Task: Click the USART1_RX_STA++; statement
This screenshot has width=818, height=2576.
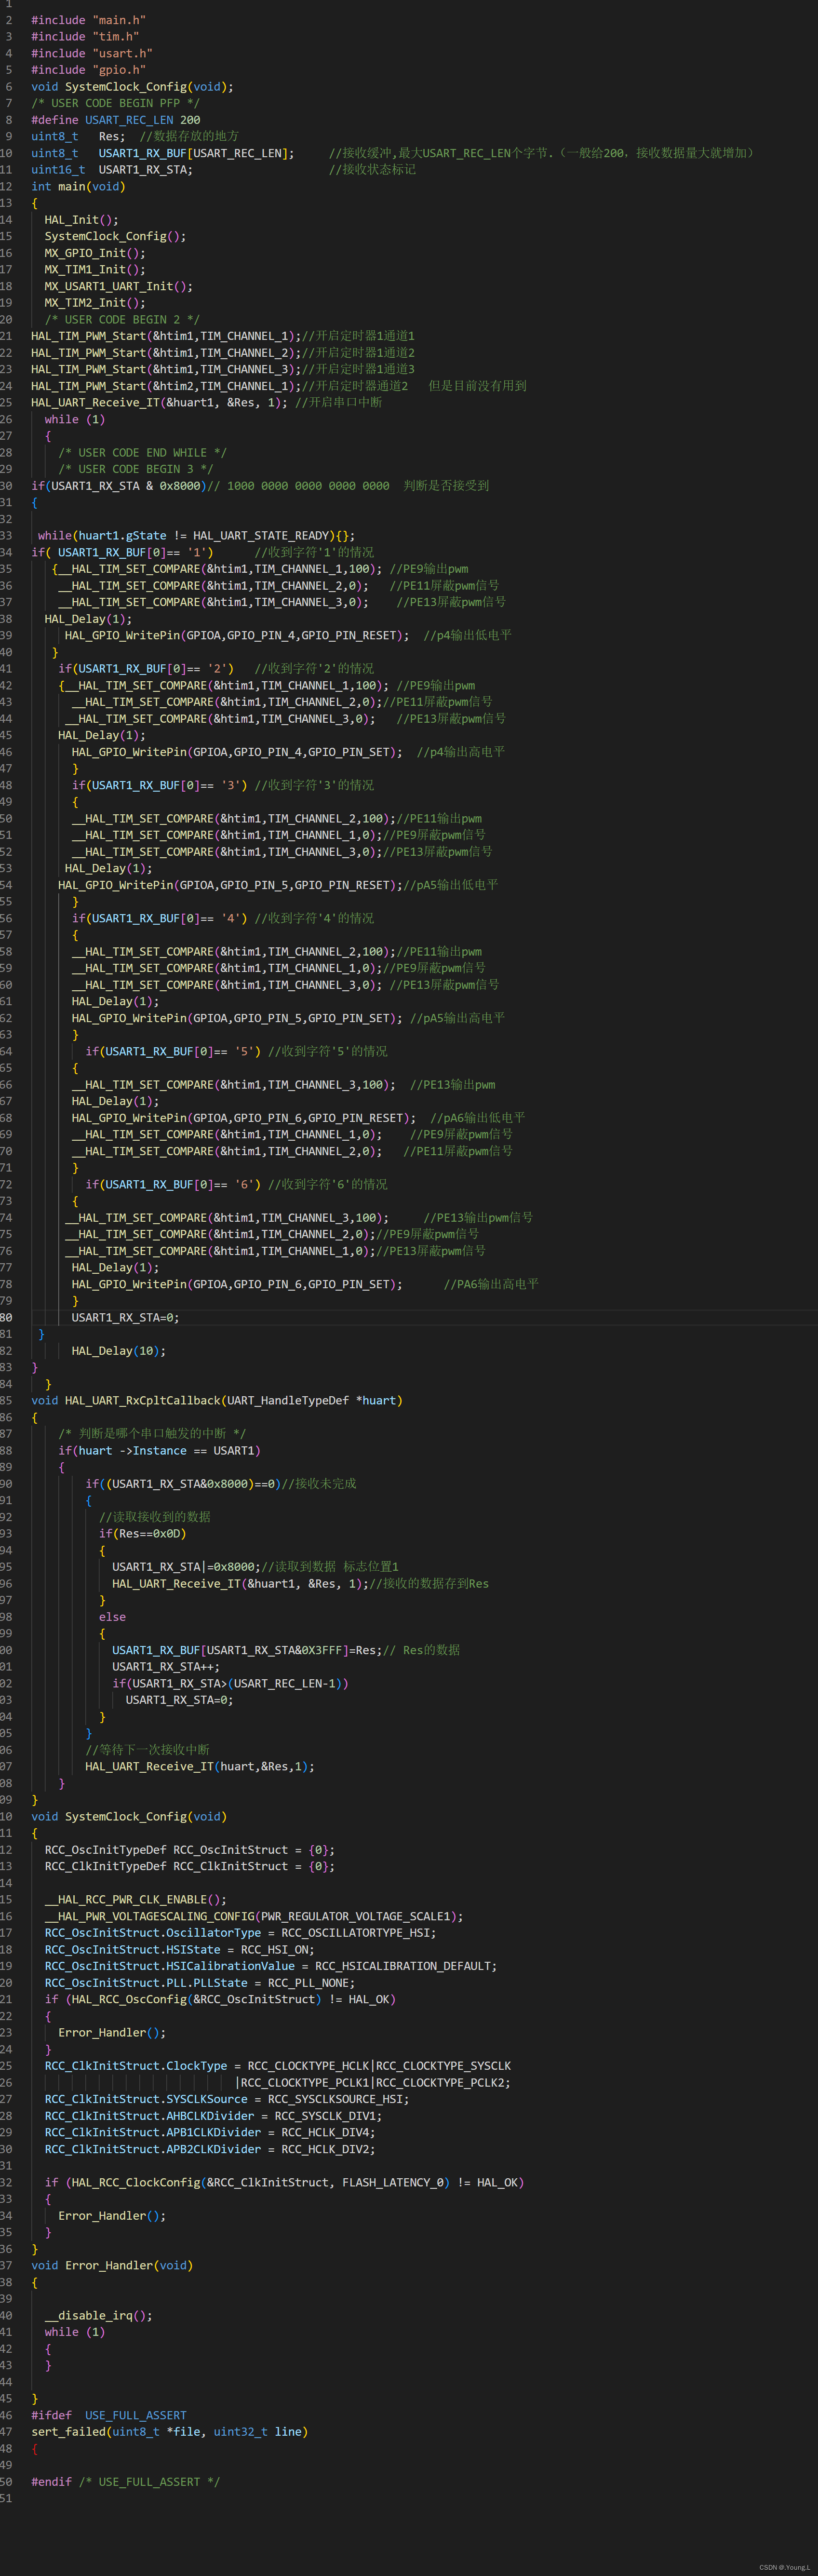Action: (x=166, y=1667)
